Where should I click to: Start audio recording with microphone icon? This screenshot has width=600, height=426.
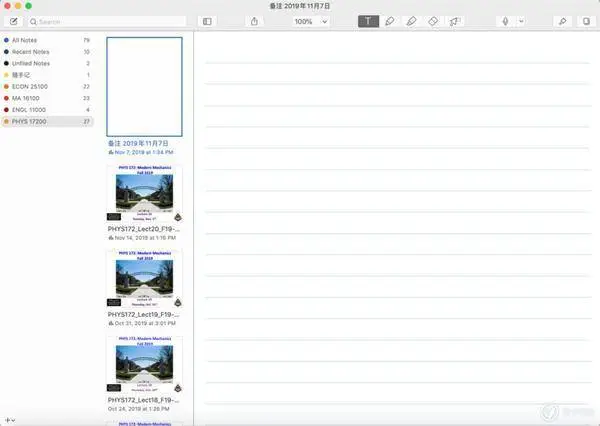(505, 21)
